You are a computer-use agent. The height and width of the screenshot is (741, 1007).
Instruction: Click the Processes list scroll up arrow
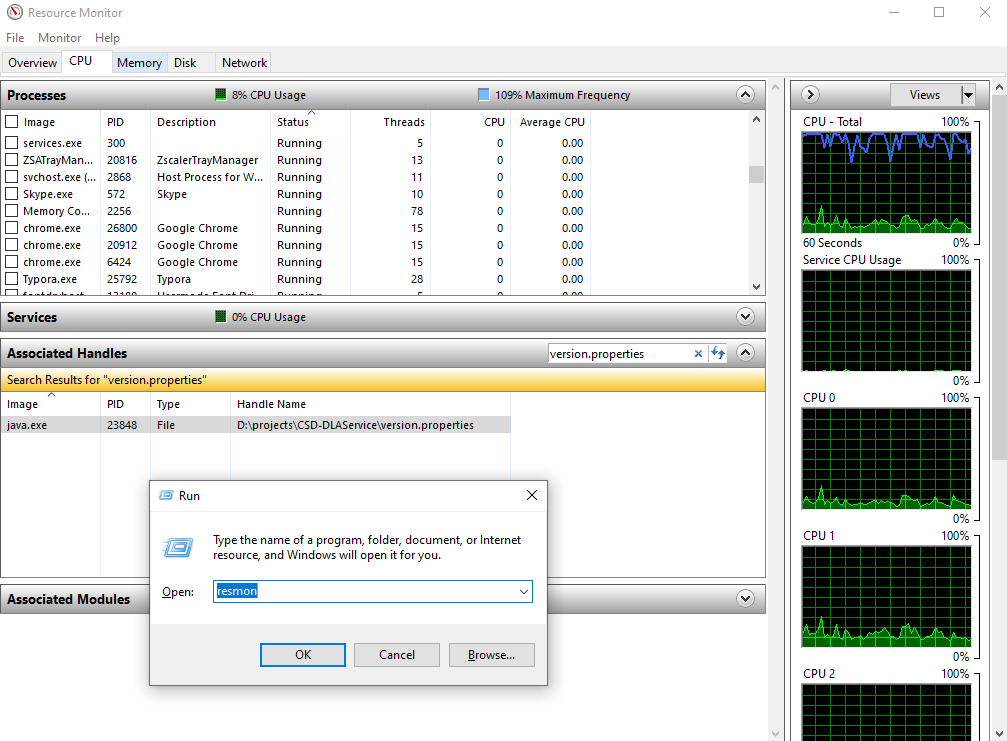point(757,119)
